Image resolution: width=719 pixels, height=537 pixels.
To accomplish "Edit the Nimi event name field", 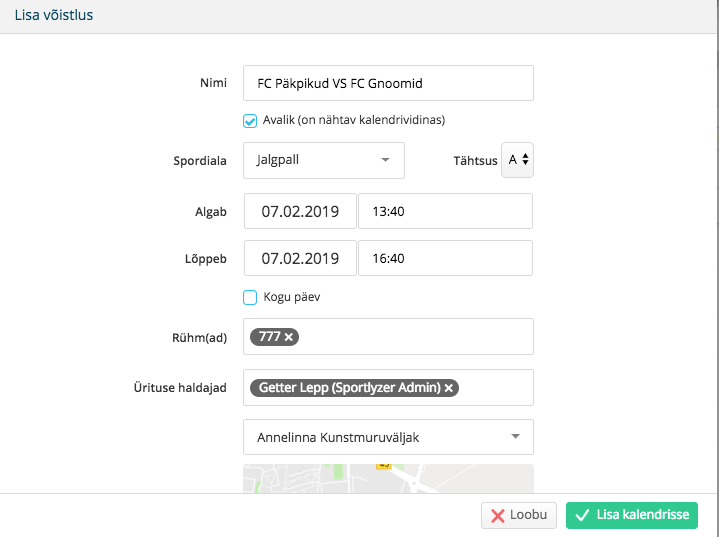I will point(388,83).
